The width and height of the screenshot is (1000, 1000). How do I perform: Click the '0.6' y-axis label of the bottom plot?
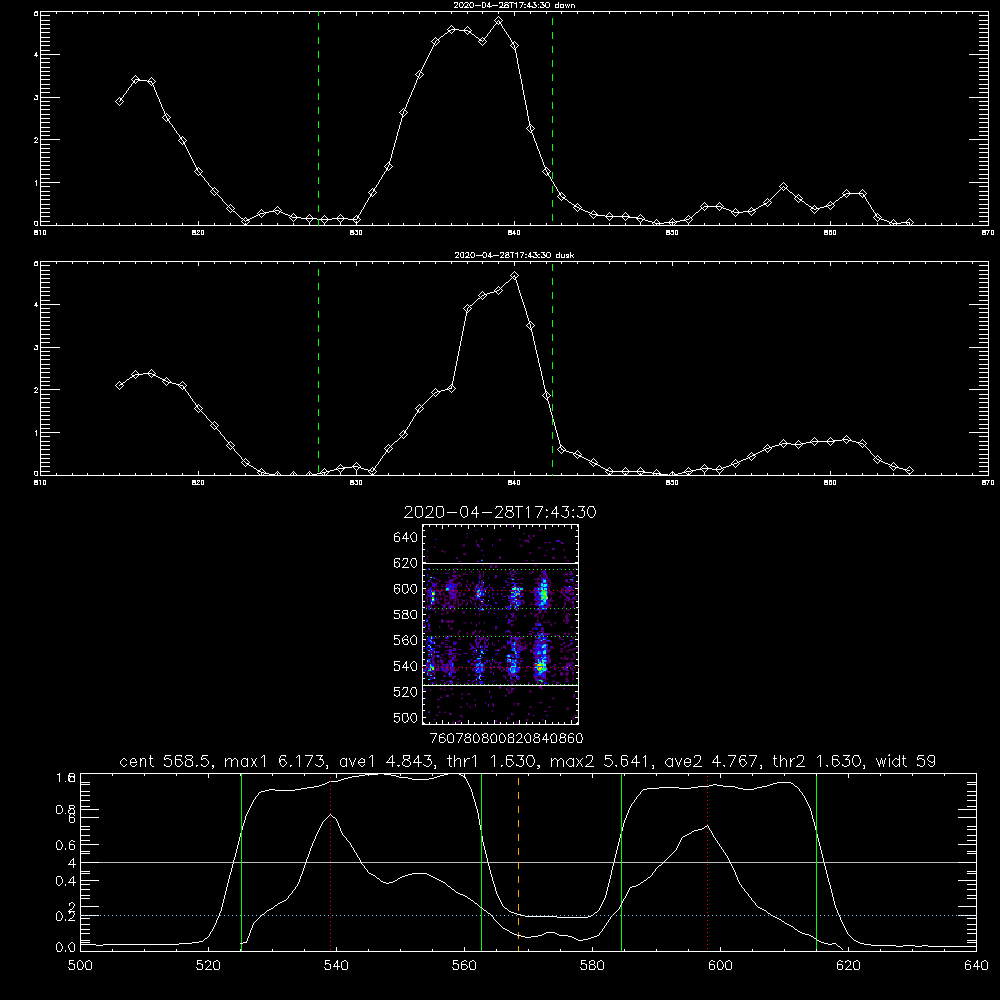66,845
